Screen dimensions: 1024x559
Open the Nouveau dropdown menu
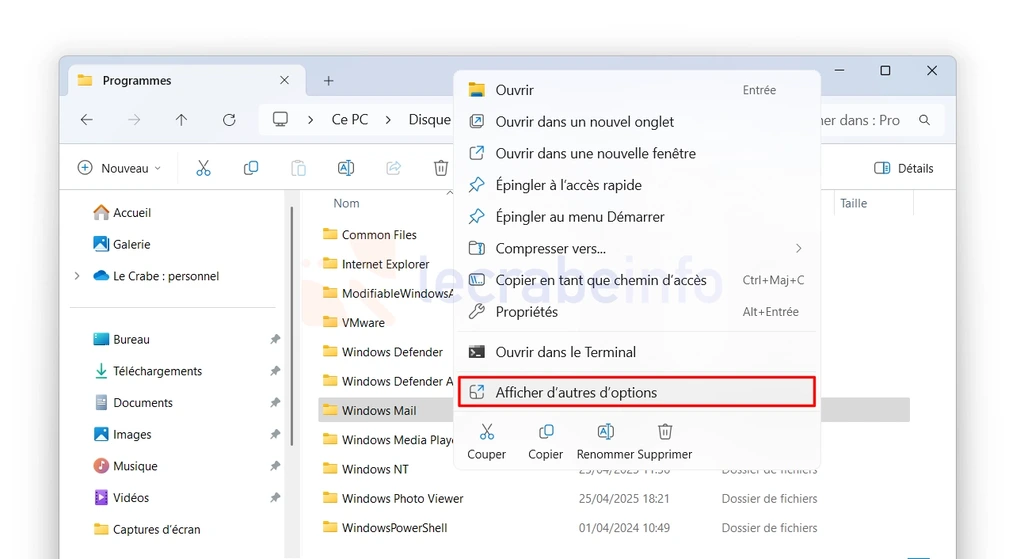119,168
